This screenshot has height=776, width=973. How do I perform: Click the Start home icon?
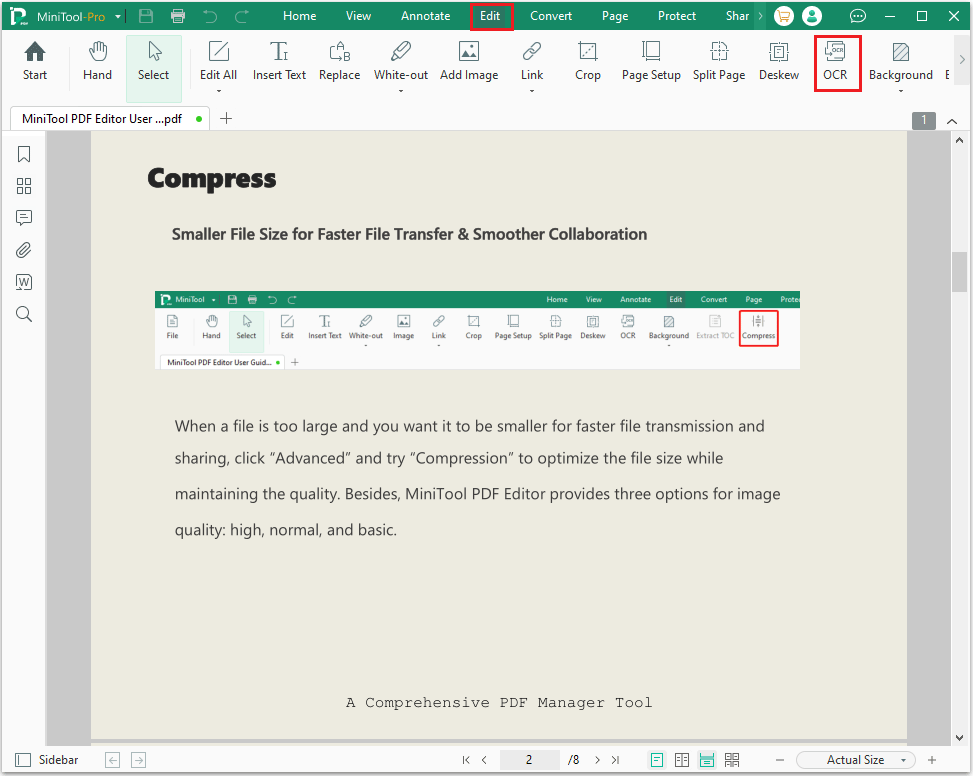pos(35,61)
